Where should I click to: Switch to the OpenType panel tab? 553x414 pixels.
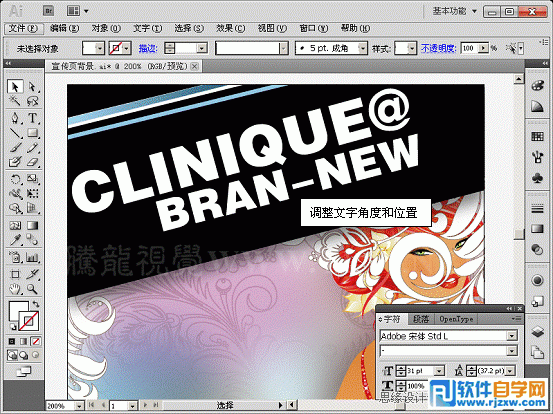click(x=456, y=319)
